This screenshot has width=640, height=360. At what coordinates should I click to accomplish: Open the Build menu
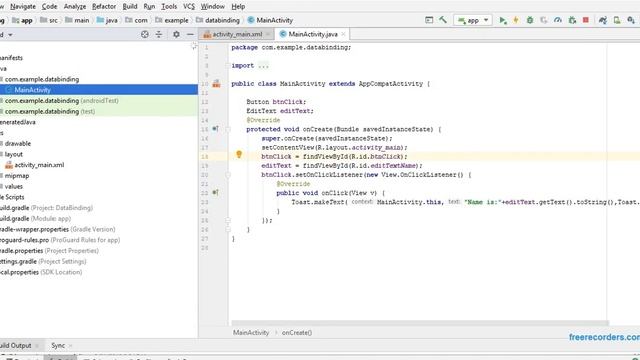click(130, 7)
